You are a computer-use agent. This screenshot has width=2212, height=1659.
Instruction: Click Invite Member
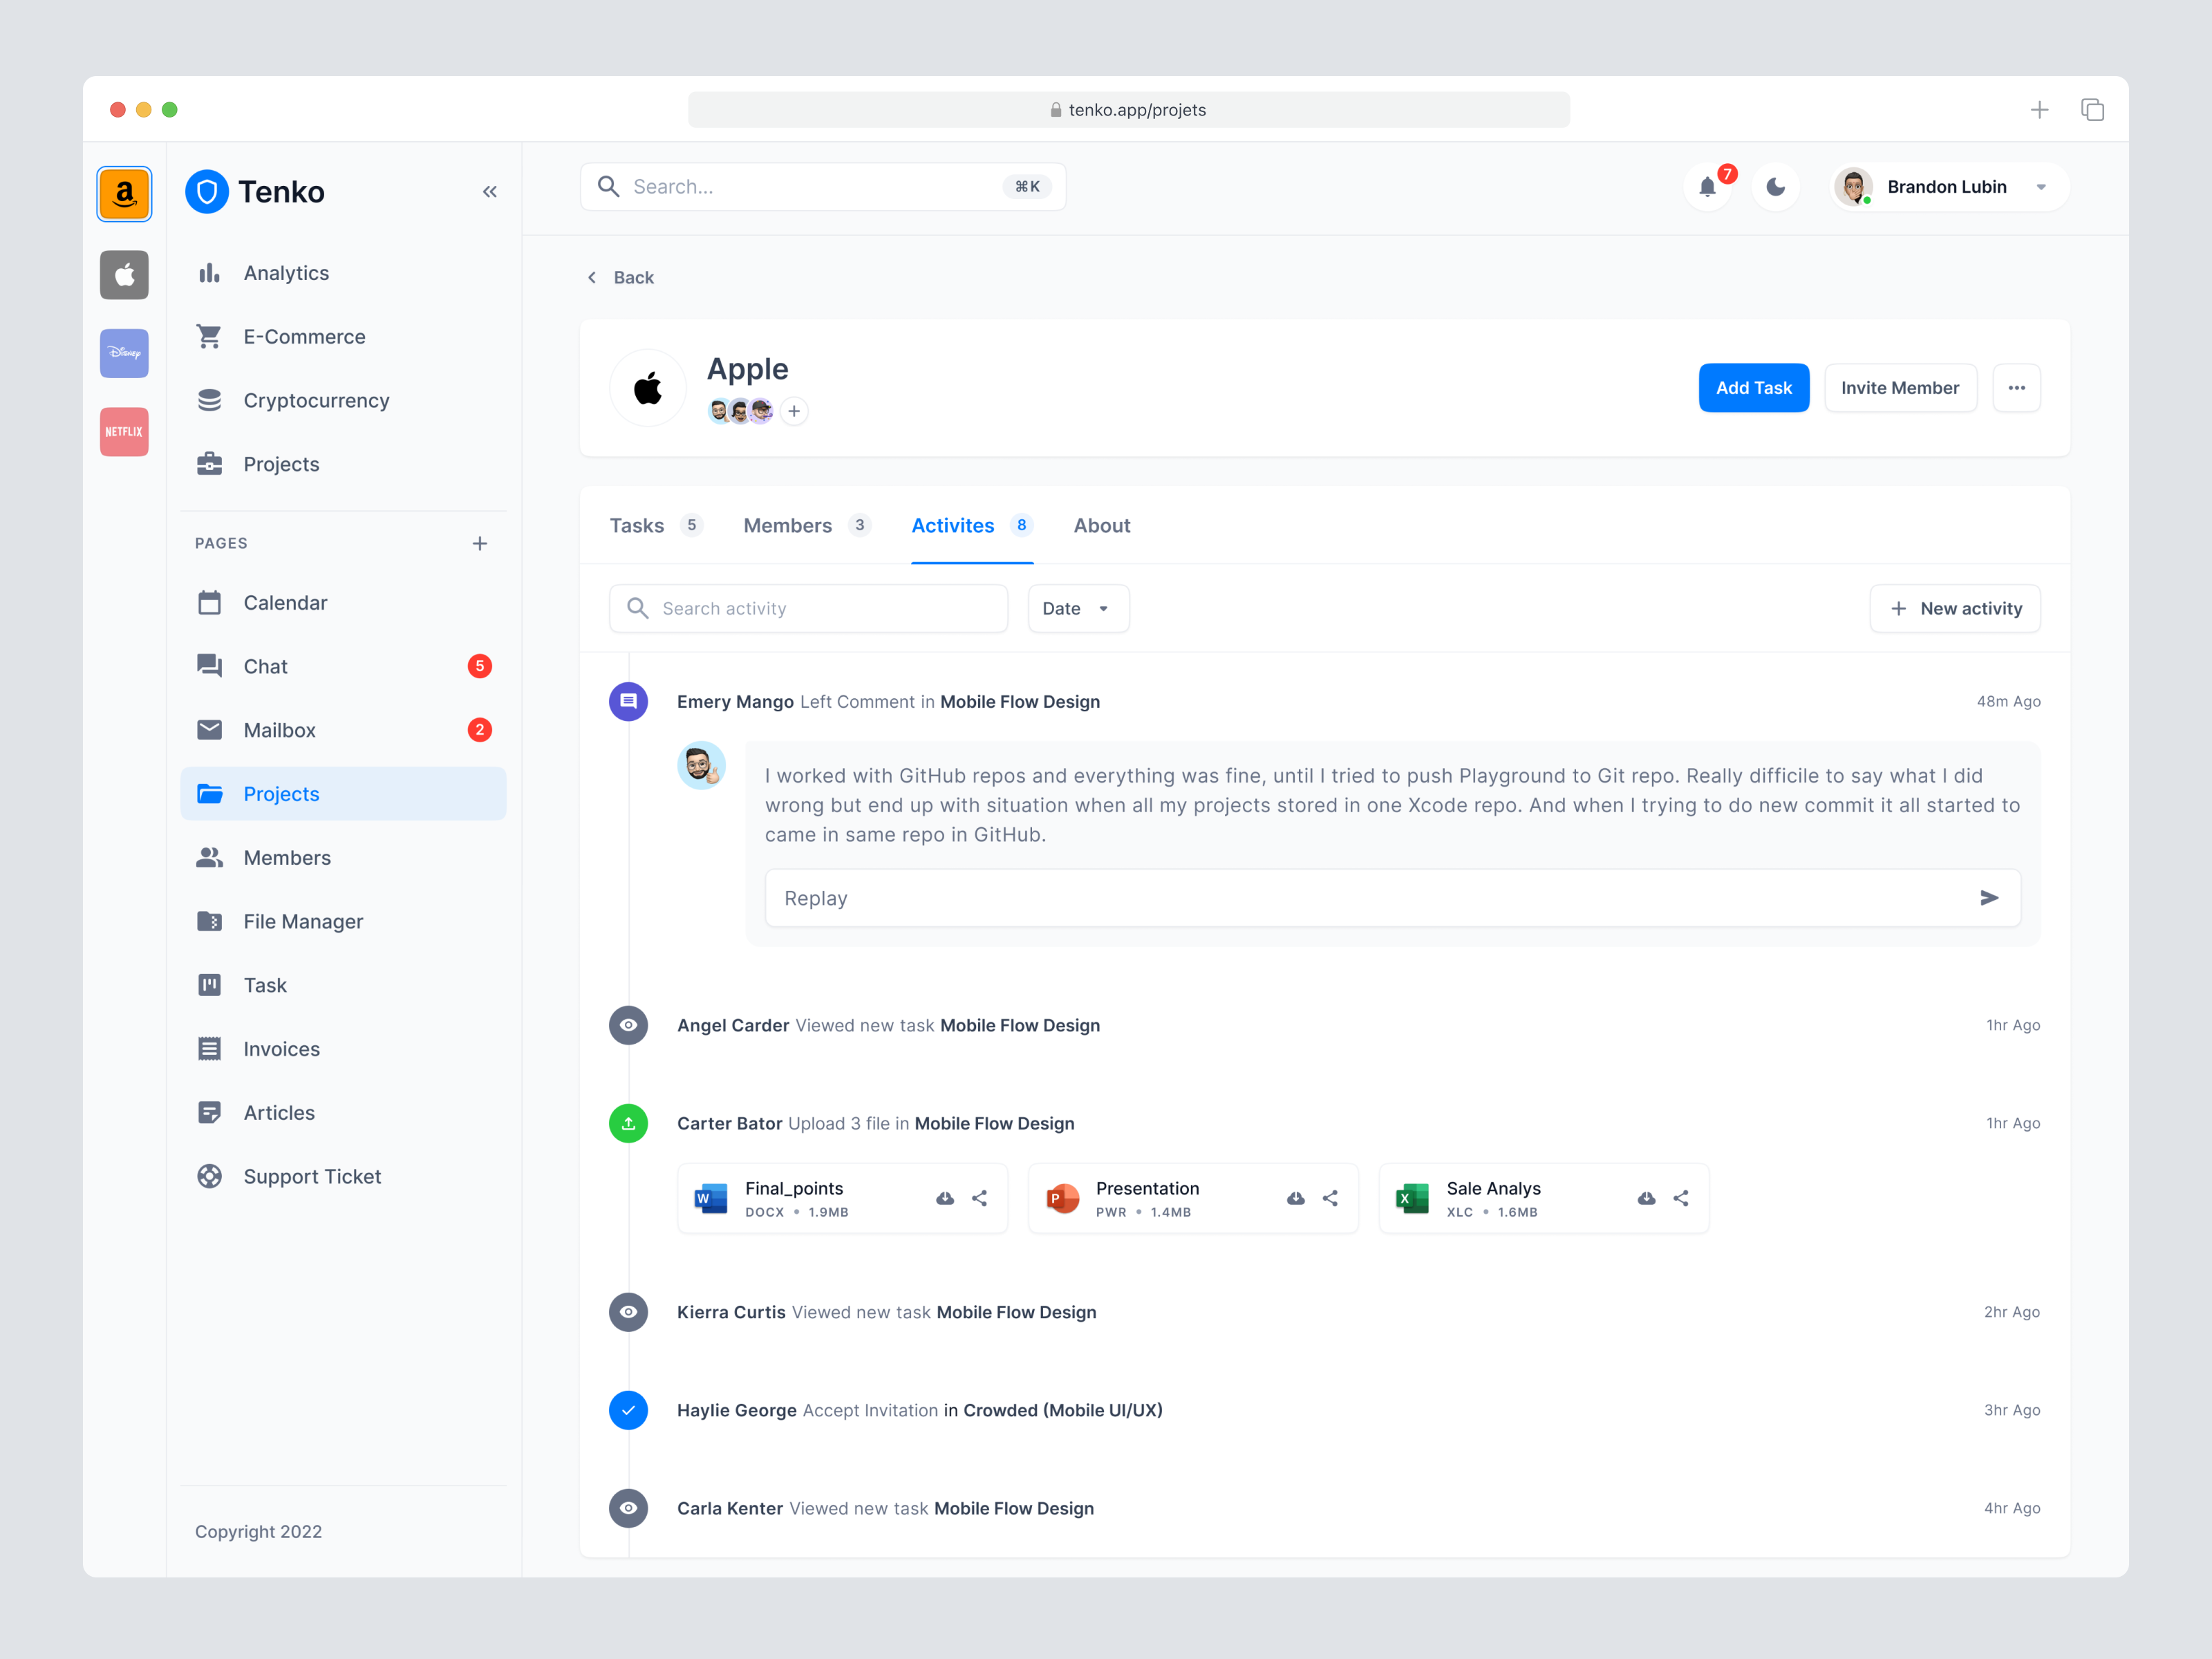pyautogui.click(x=1900, y=387)
